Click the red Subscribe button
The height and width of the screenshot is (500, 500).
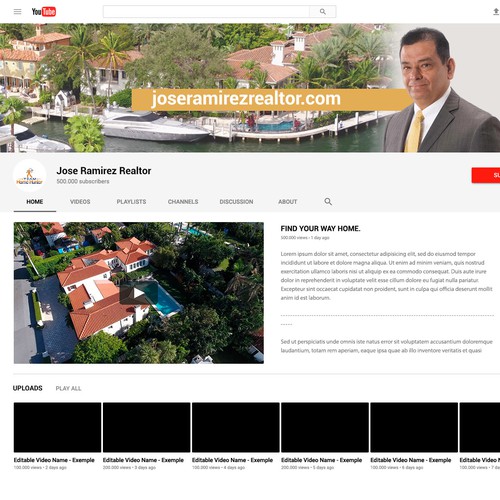(486, 175)
